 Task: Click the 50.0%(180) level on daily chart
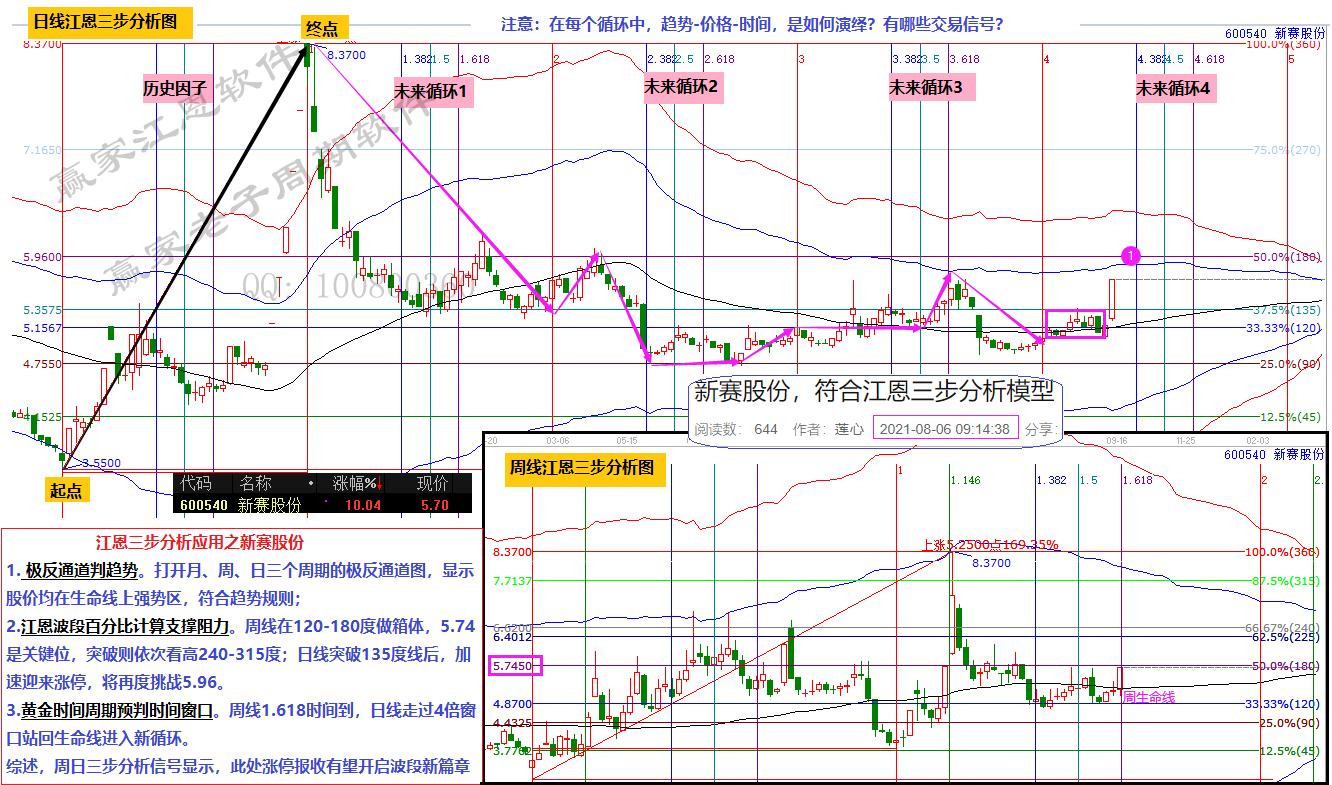1286,257
